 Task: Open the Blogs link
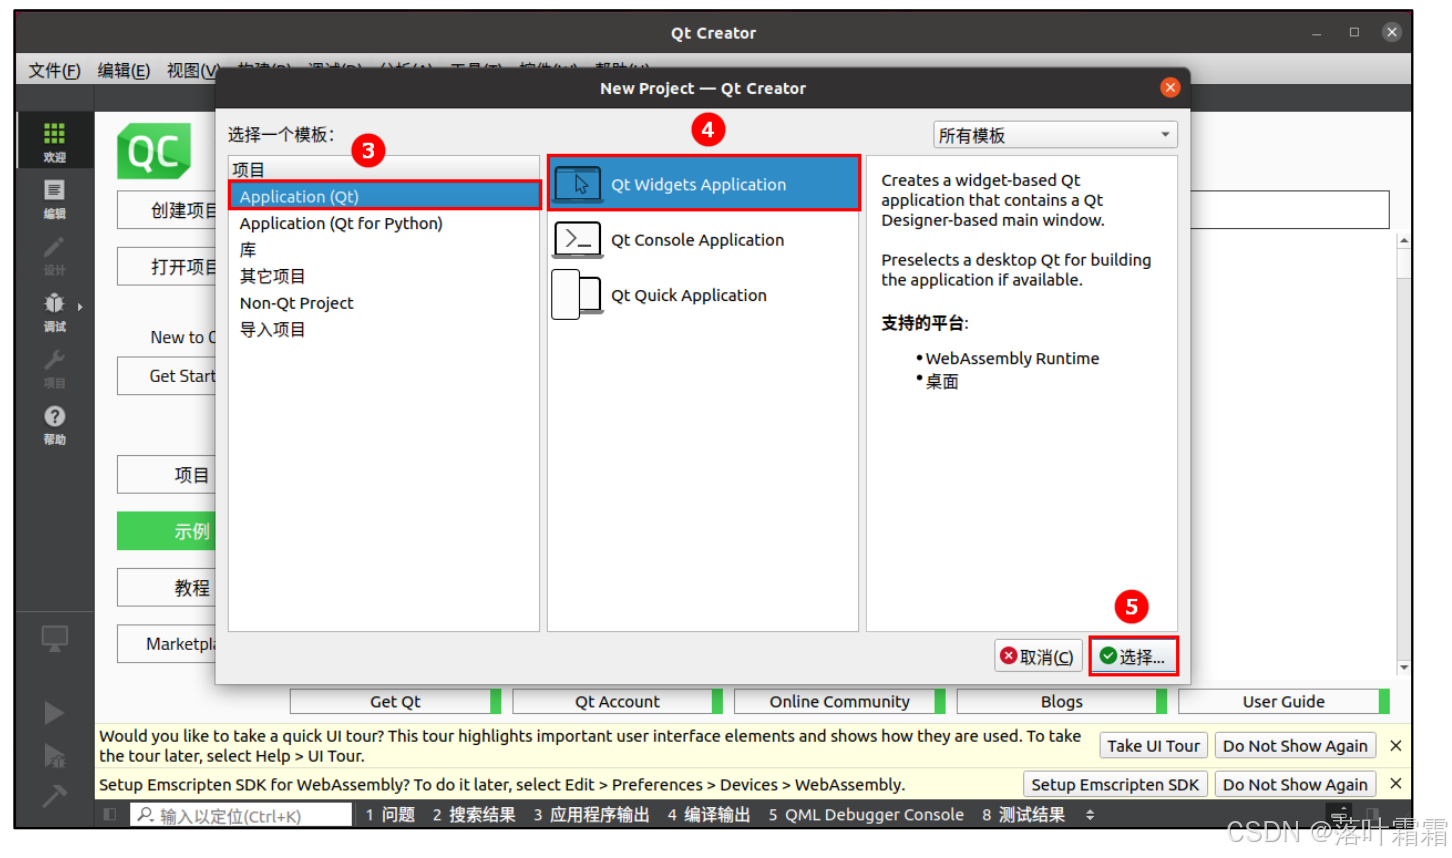[x=1061, y=701]
